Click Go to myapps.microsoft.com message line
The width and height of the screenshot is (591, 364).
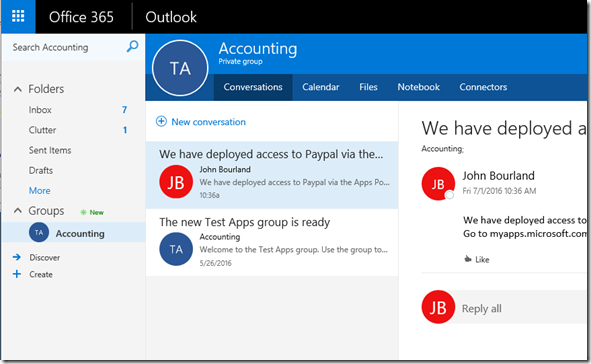click(525, 234)
